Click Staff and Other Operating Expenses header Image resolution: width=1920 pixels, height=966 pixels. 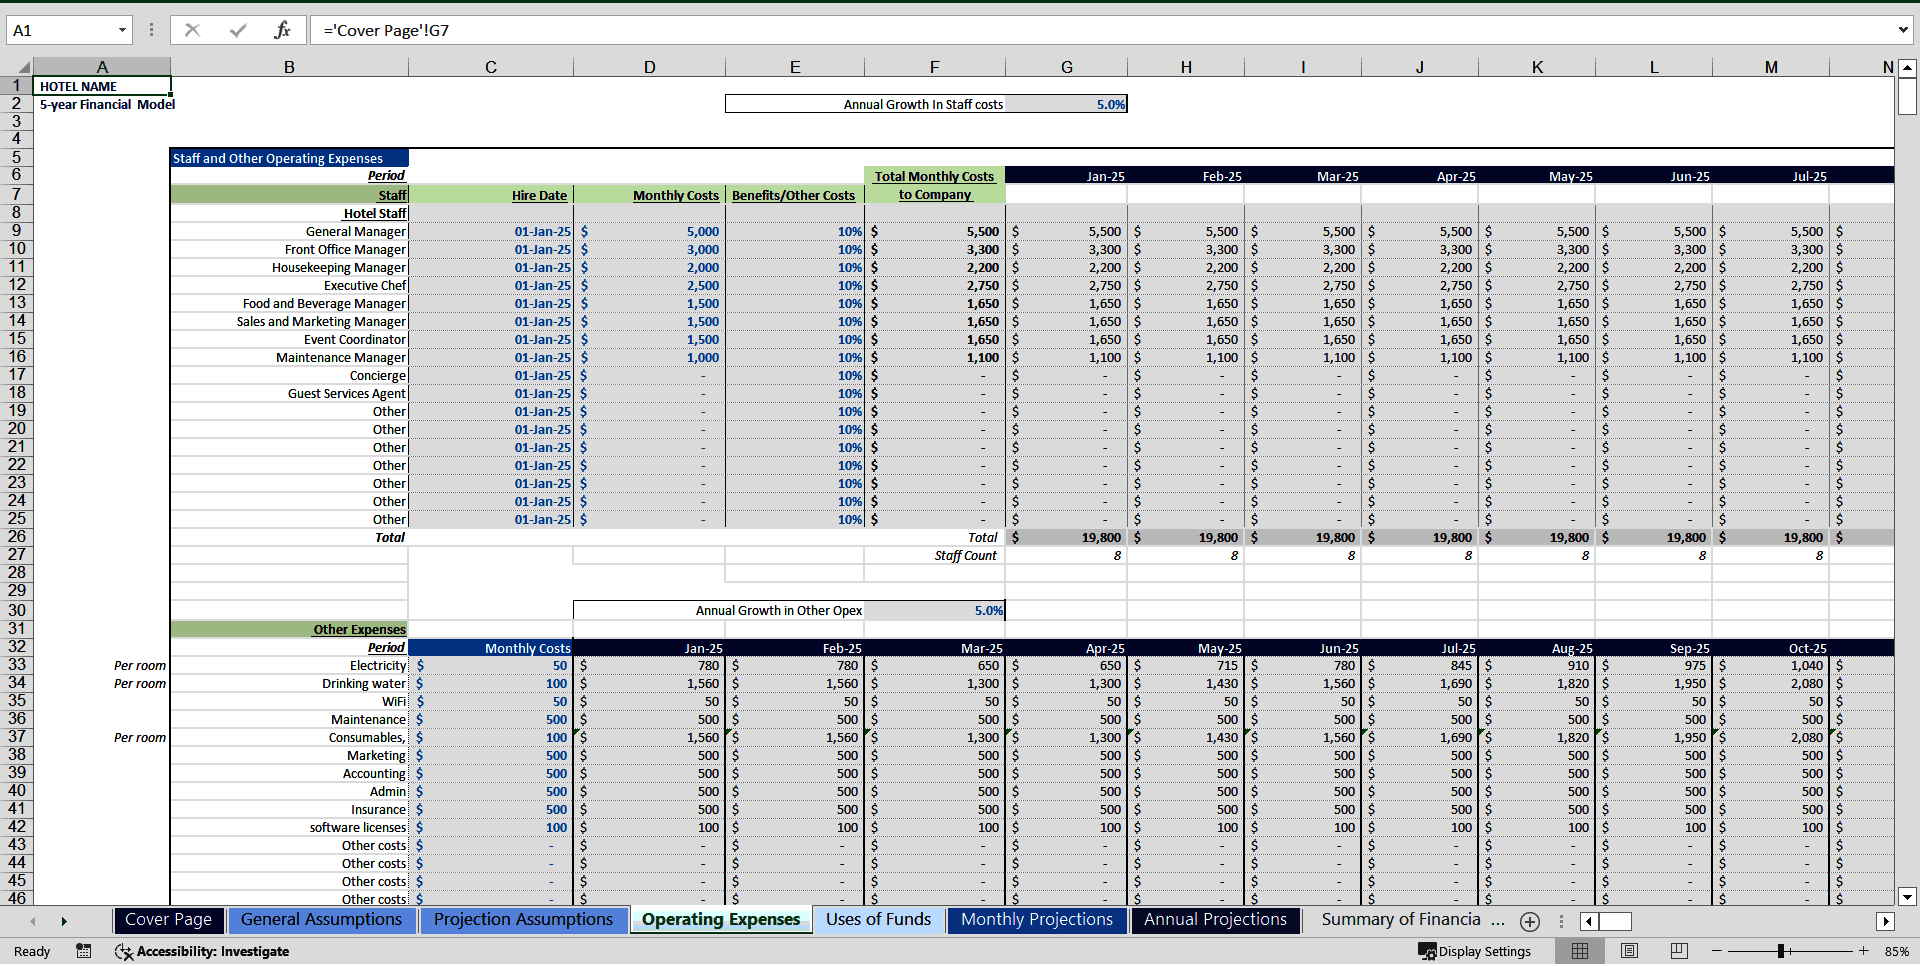[x=289, y=158]
